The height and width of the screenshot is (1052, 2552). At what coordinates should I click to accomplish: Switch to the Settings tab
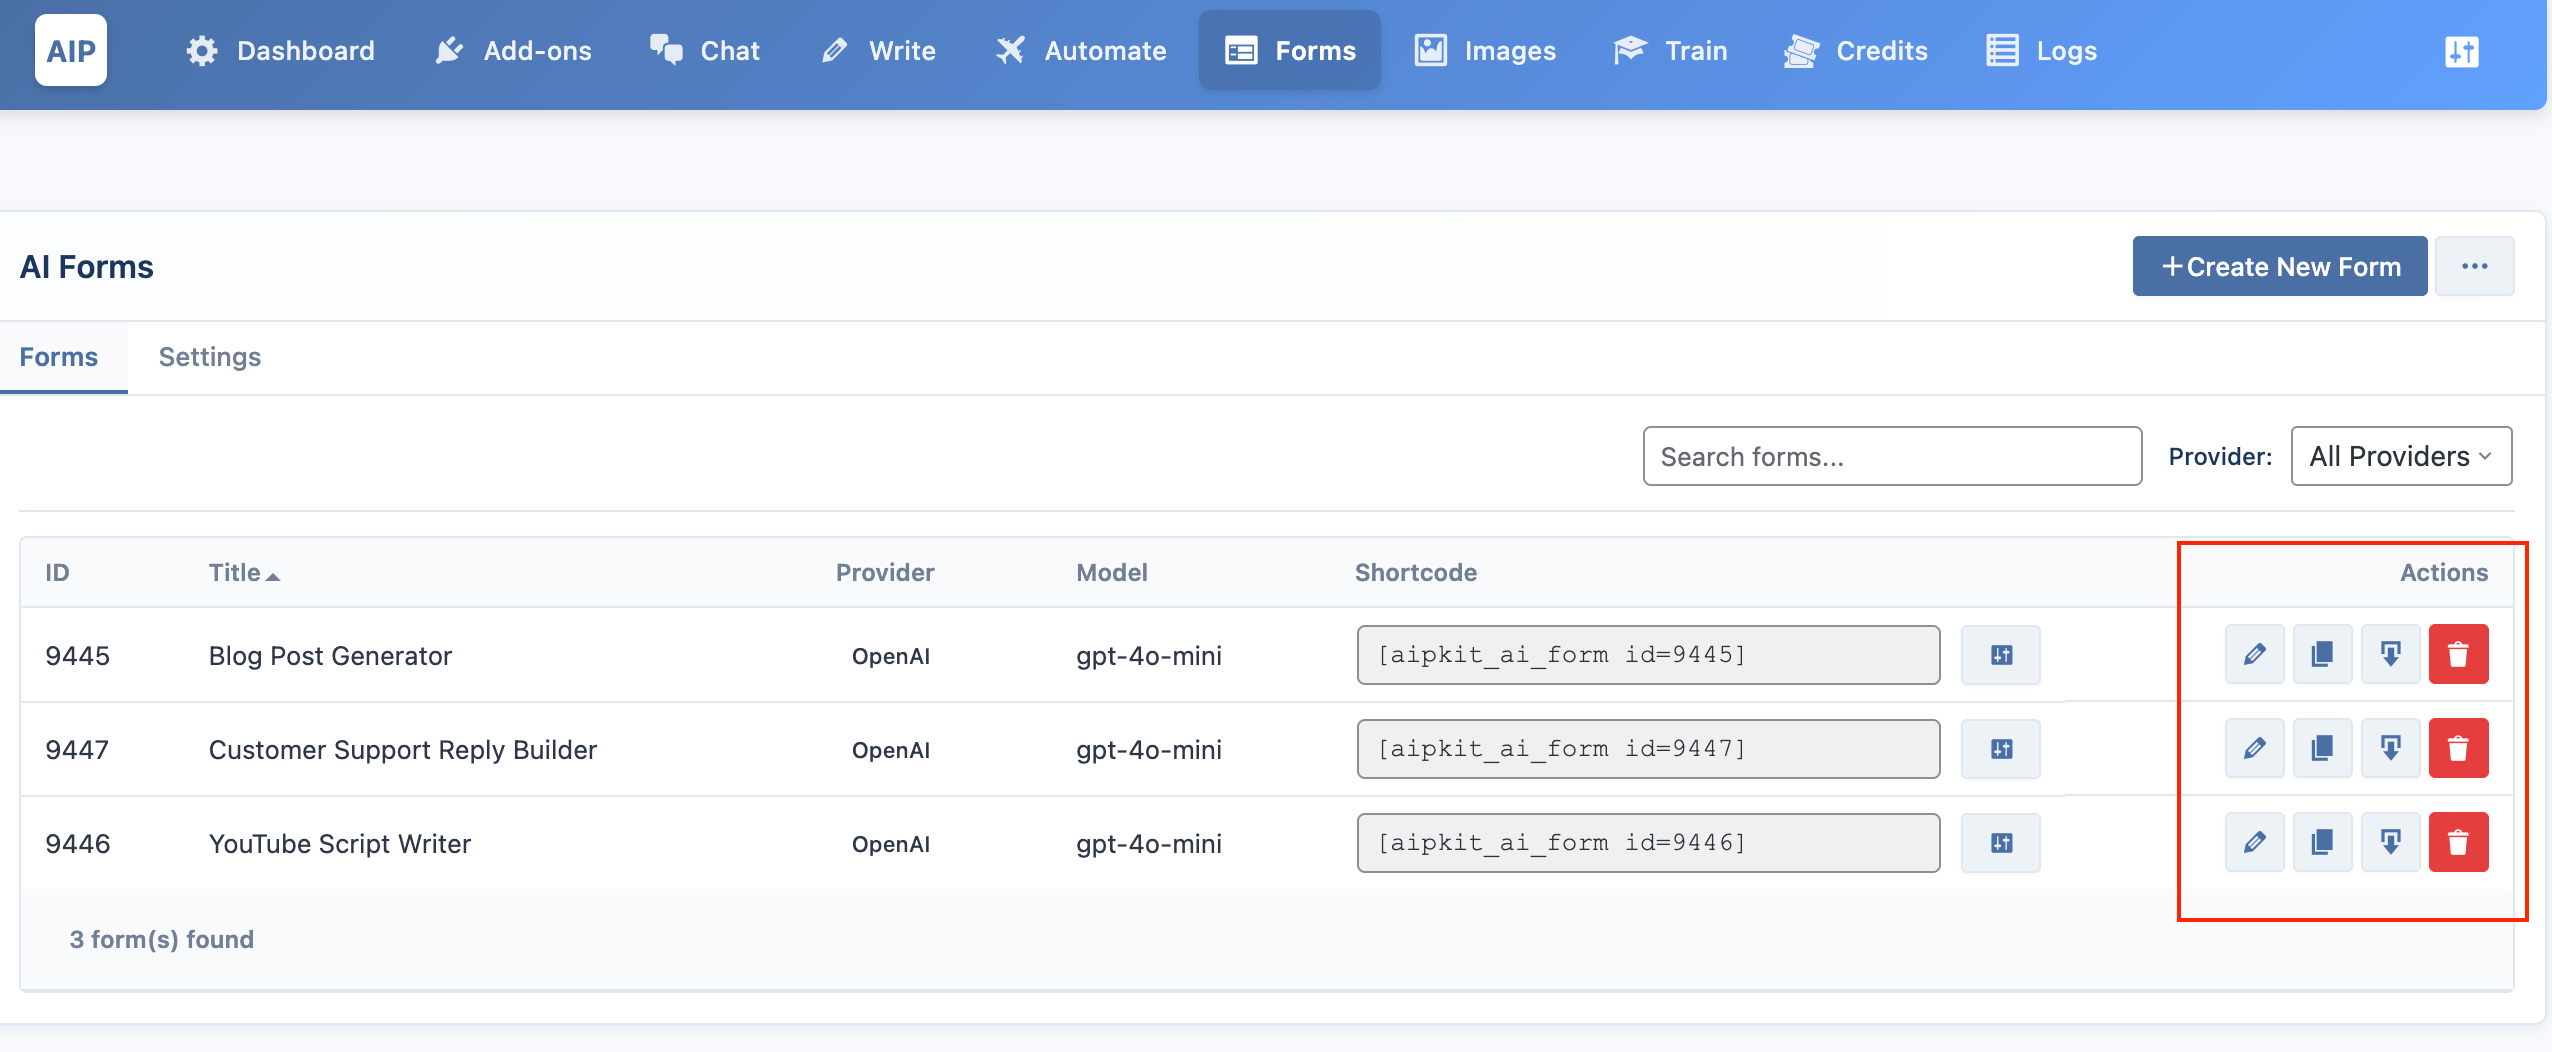click(x=210, y=357)
